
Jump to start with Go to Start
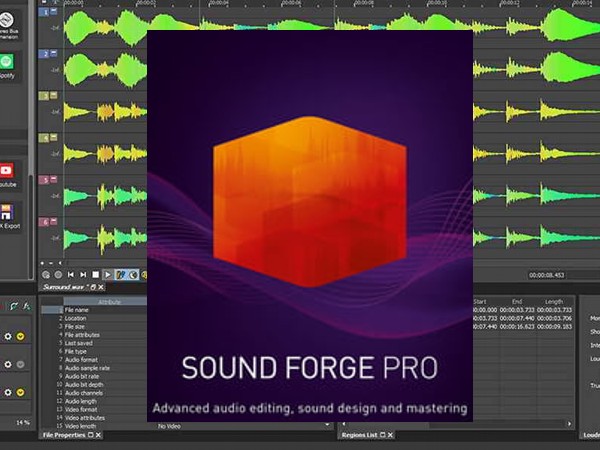point(71,275)
